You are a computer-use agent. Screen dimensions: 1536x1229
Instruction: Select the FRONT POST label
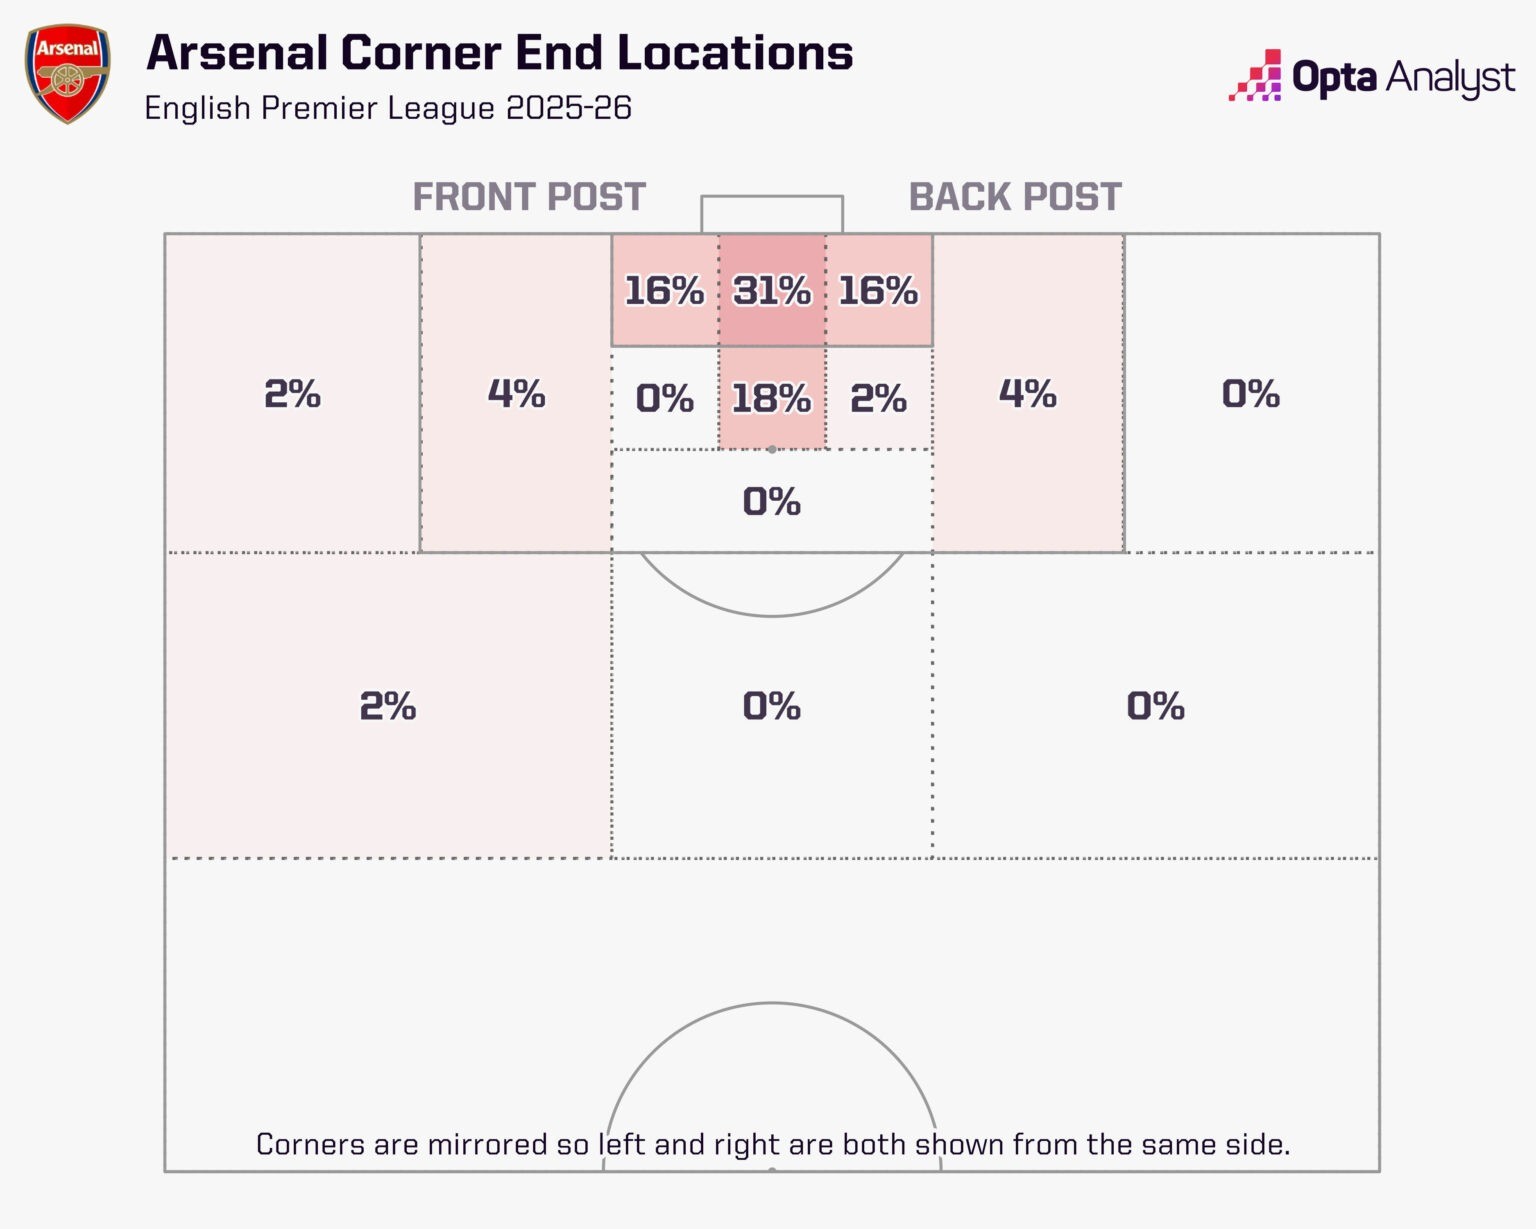click(x=529, y=197)
